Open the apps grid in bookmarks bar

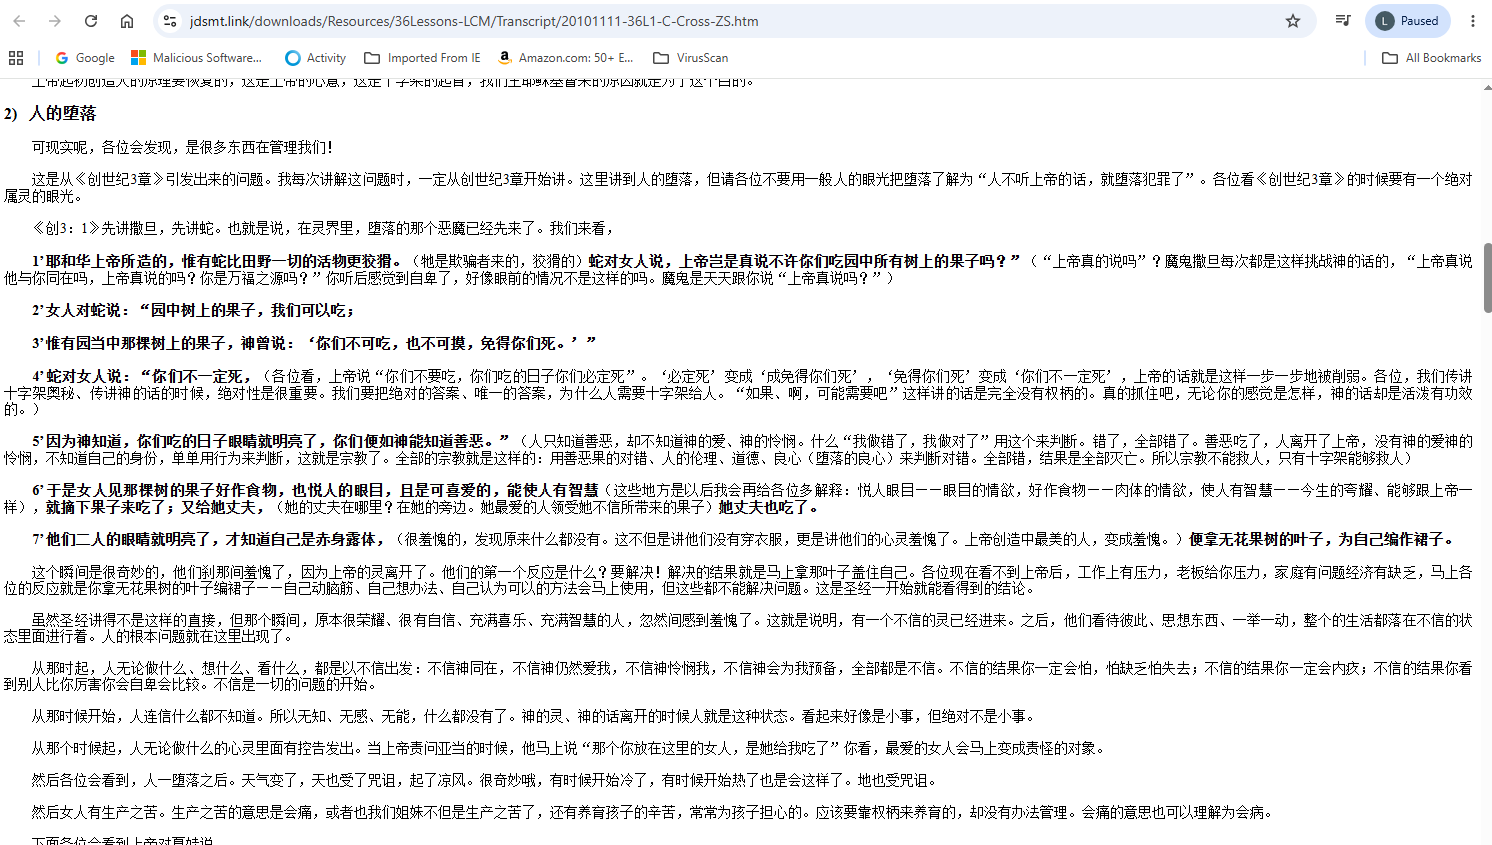pyautogui.click(x=16, y=58)
